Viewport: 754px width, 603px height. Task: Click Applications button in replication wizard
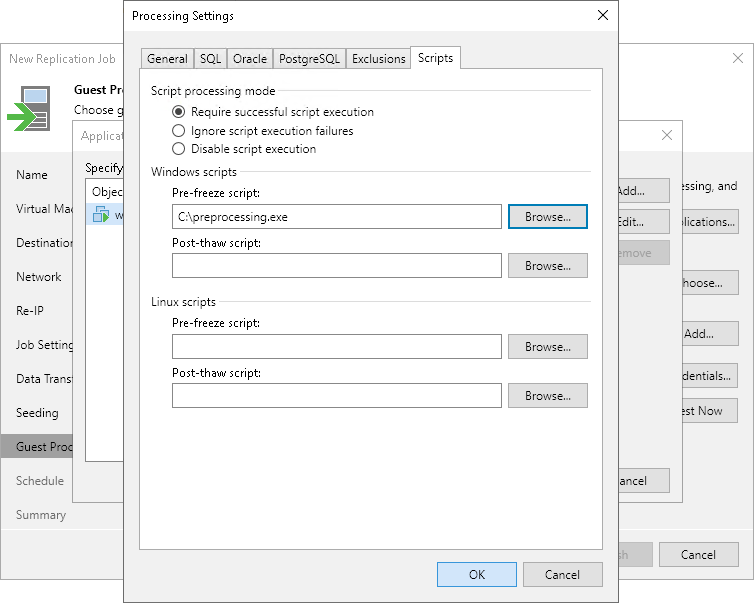710,222
